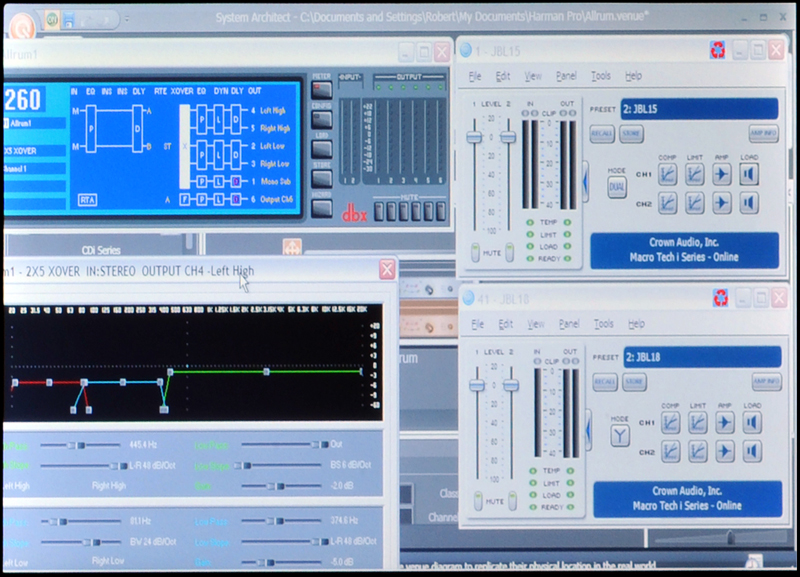Click CH2 load speaker icon in JBL15 panel
The height and width of the screenshot is (577, 800).
[x=750, y=202]
